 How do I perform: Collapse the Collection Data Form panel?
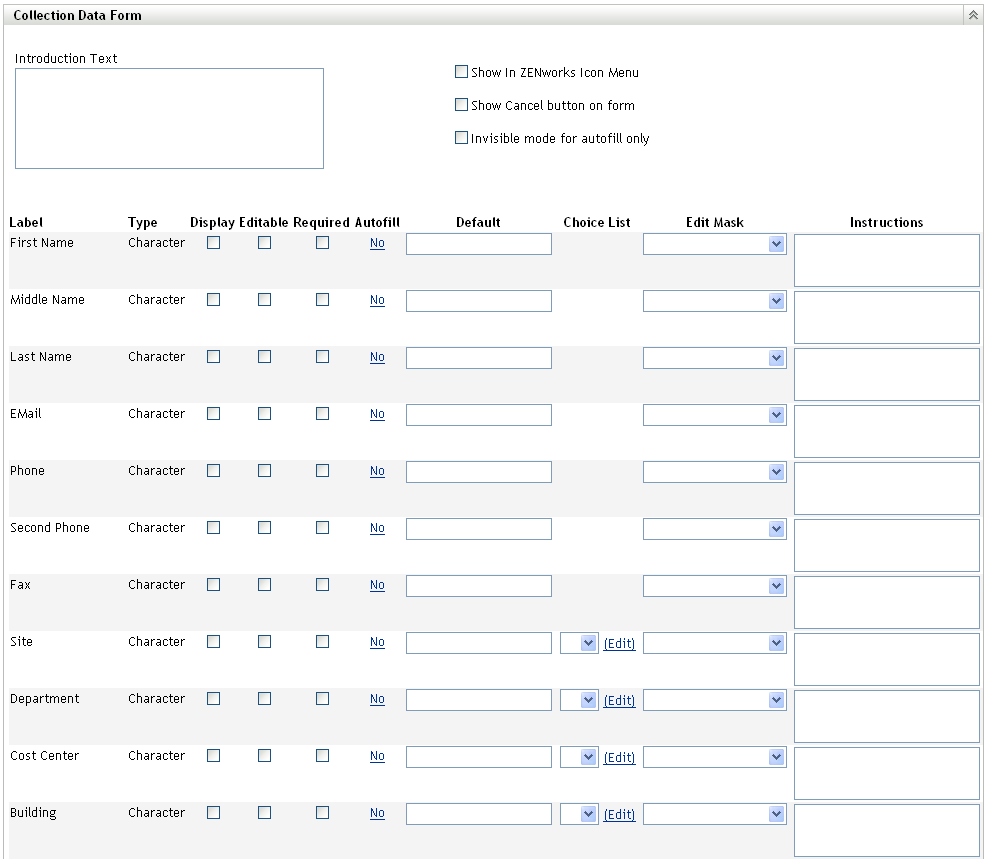tap(972, 16)
